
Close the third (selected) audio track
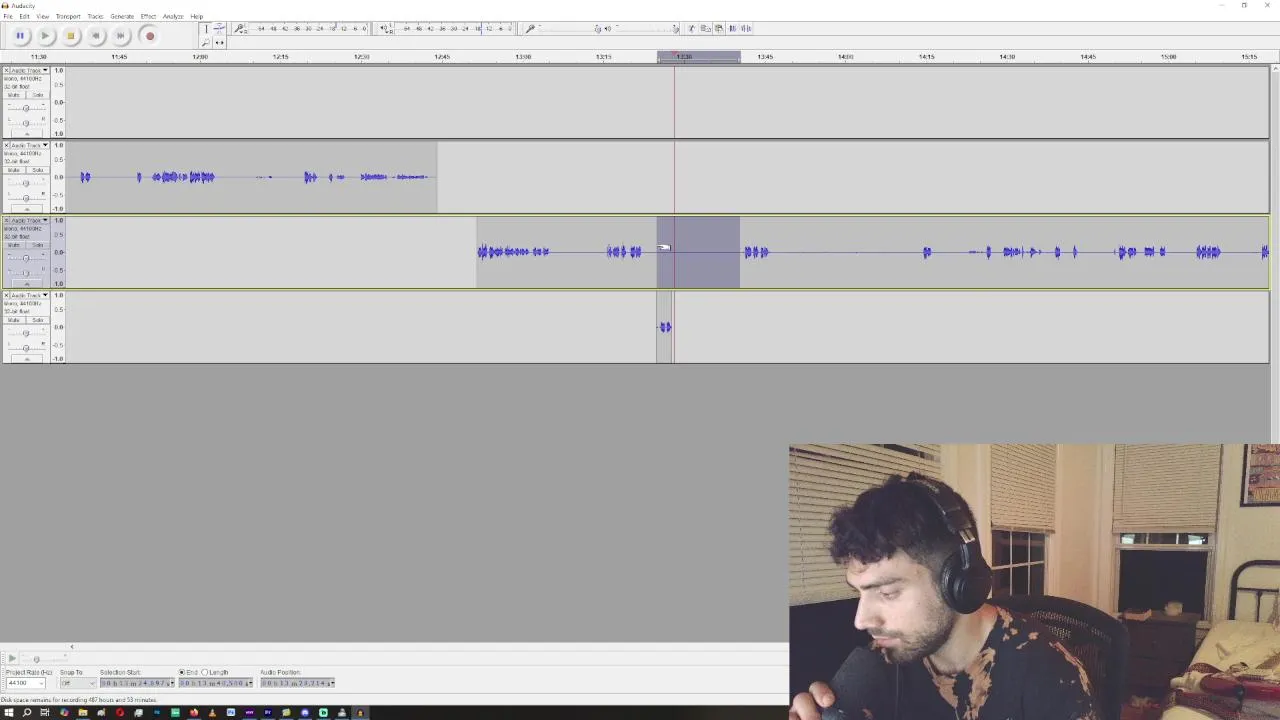[7, 220]
